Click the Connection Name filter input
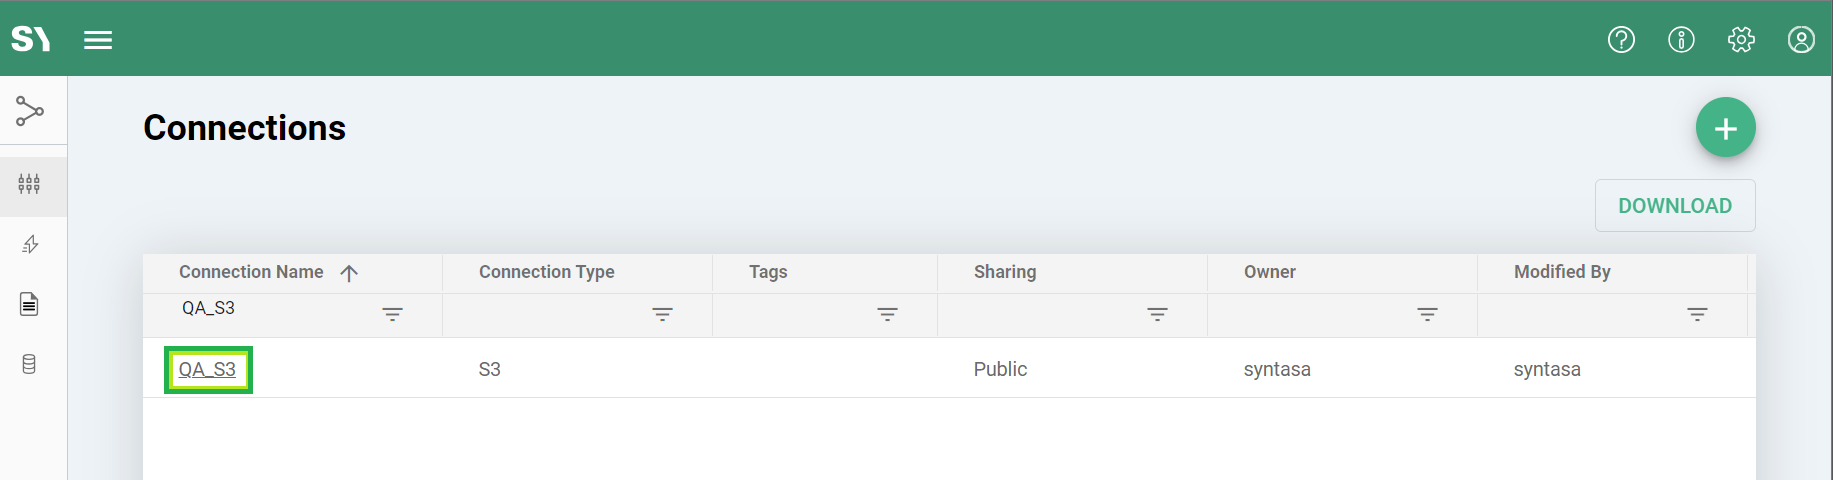 pos(270,309)
